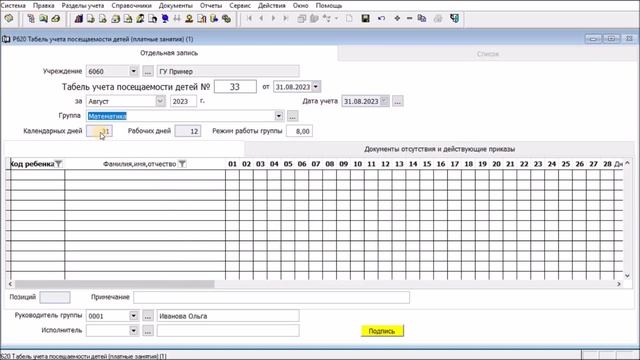Screen dimensions: 640x360
Task: Switch to the Отдельная запись tab
Action: point(169,53)
